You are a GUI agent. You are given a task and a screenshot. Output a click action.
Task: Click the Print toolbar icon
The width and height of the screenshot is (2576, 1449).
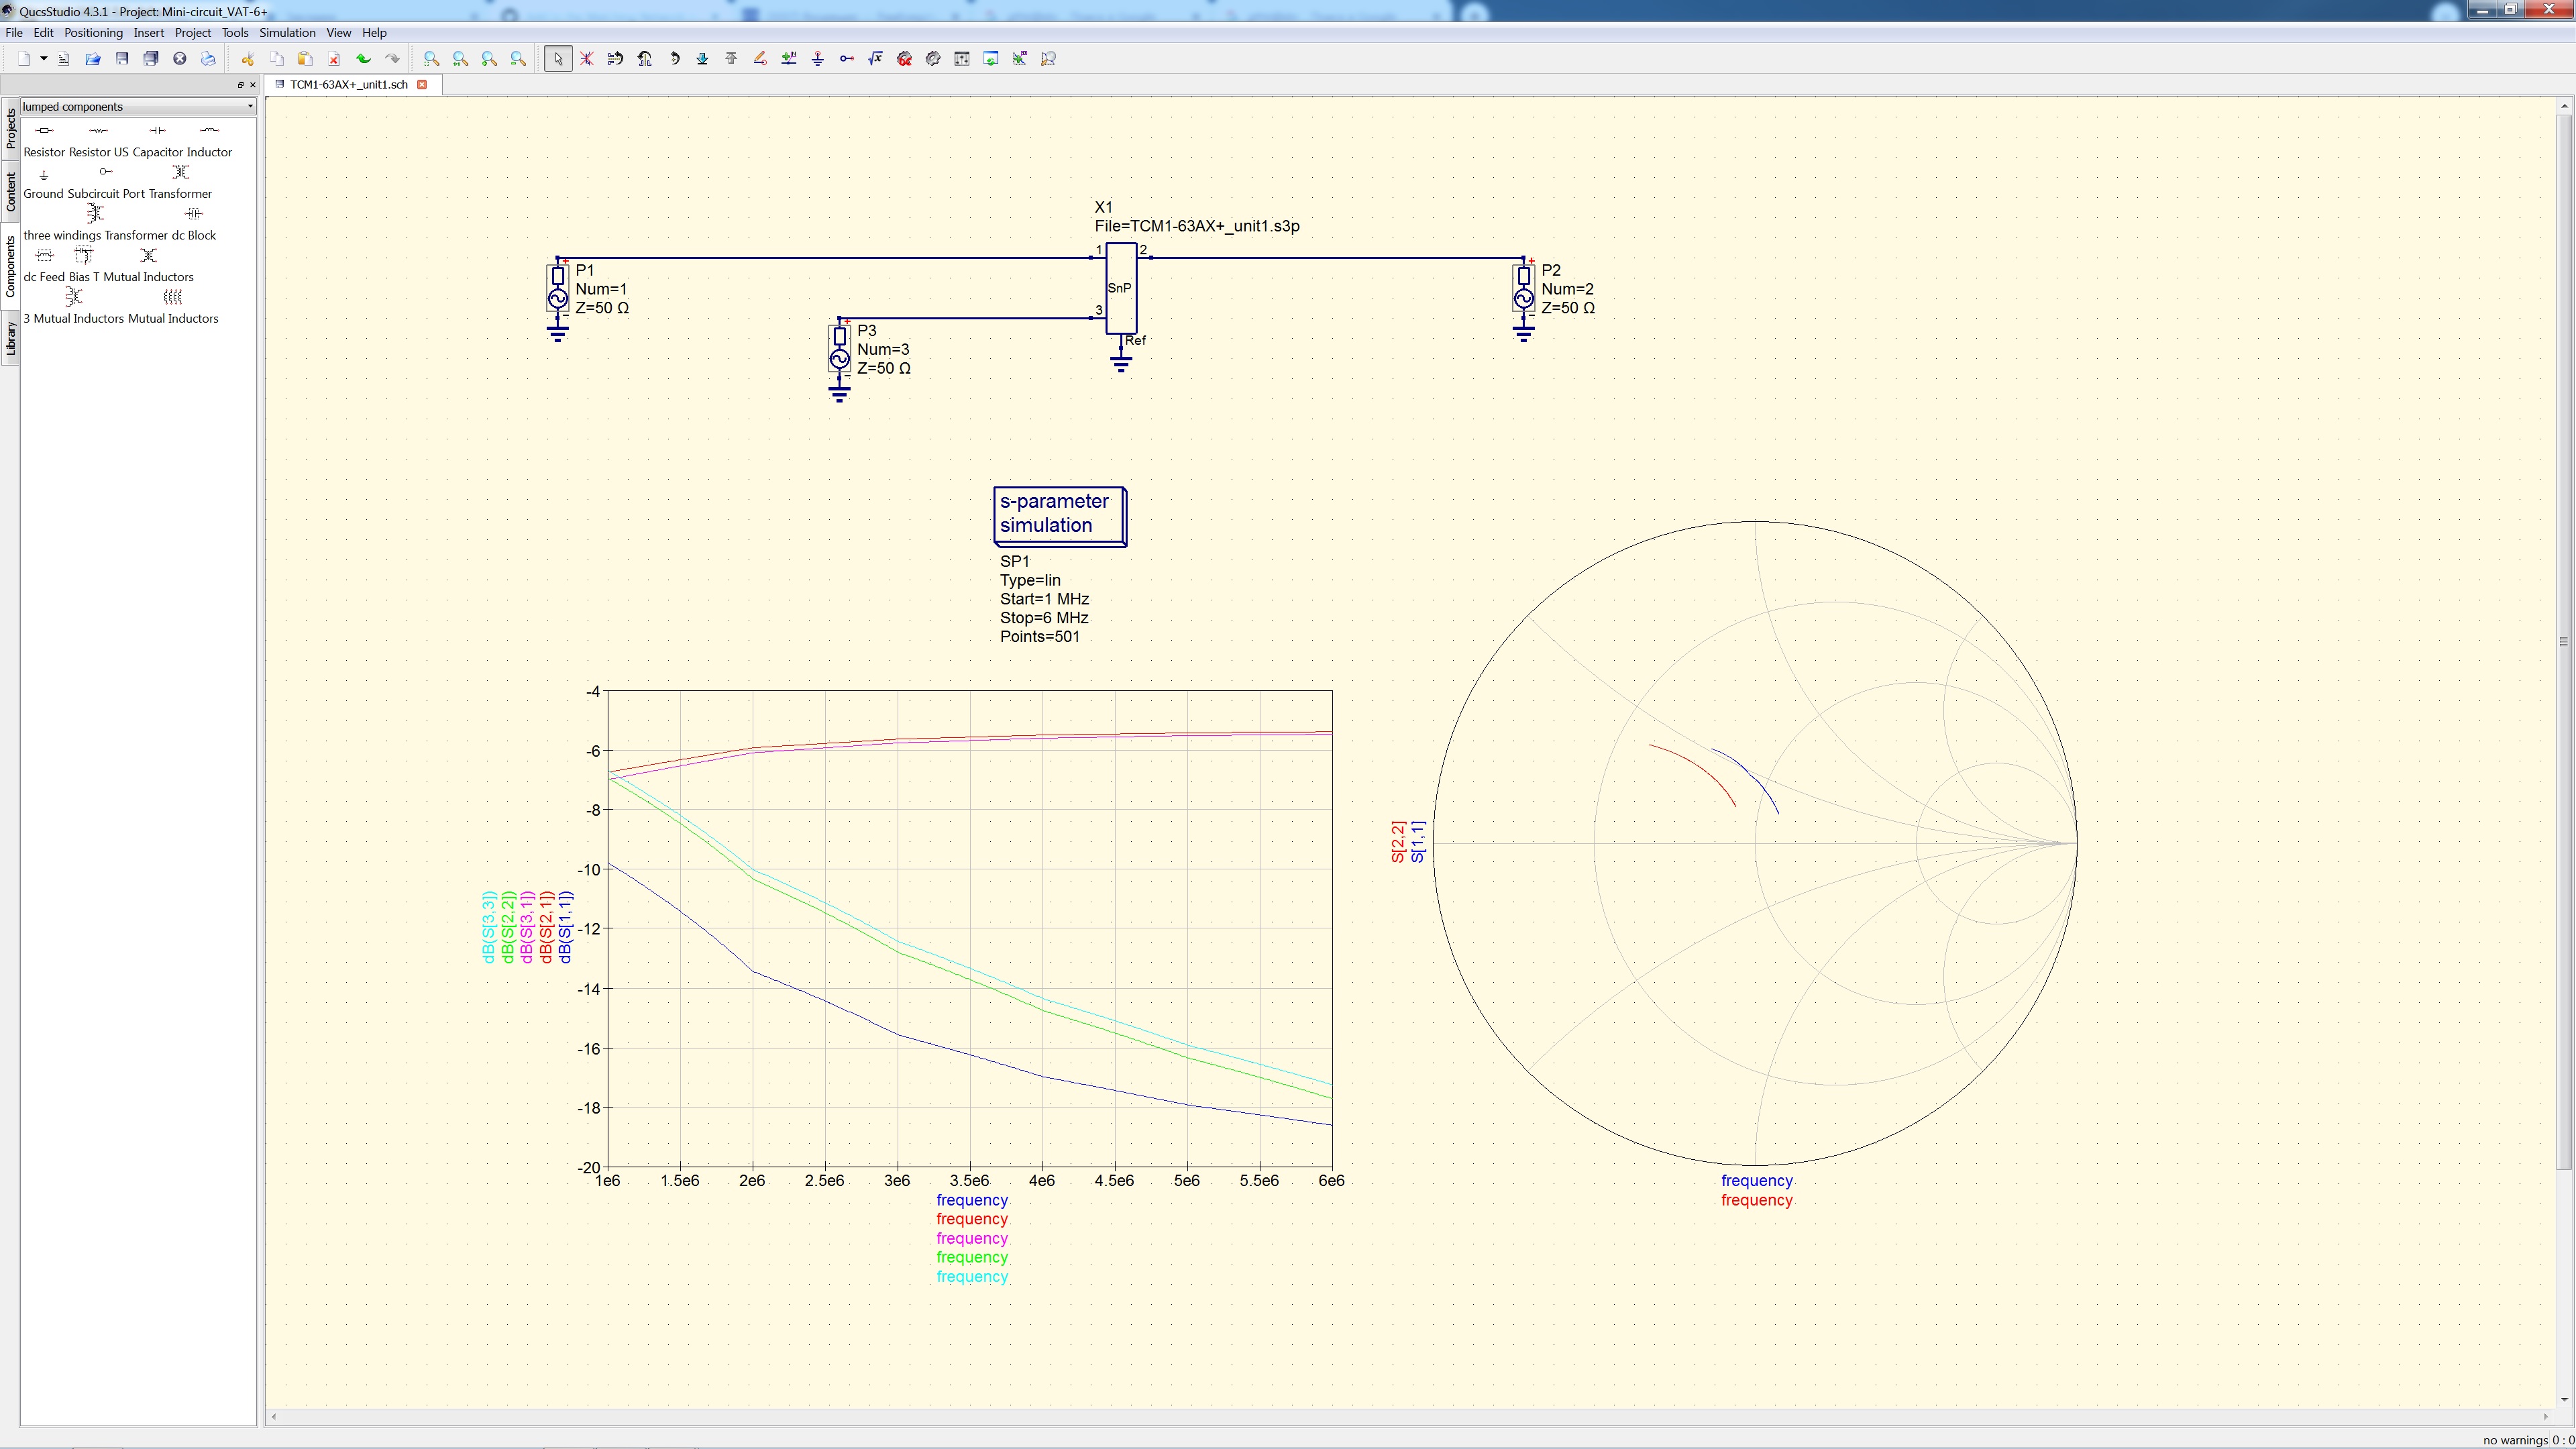(208, 59)
